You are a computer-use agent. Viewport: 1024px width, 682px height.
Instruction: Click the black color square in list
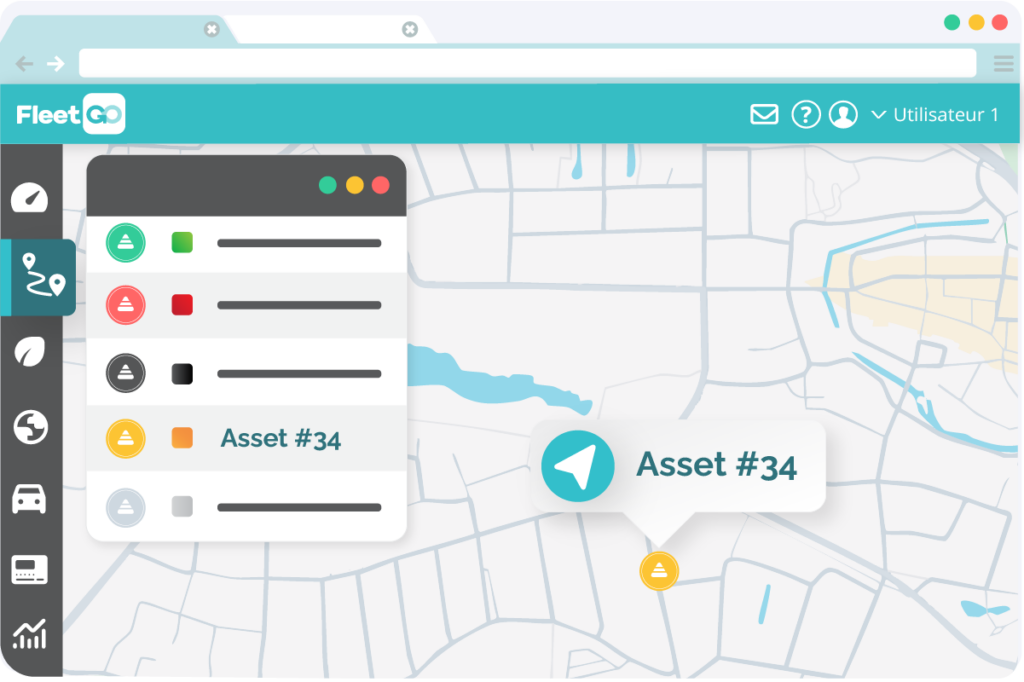182,374
